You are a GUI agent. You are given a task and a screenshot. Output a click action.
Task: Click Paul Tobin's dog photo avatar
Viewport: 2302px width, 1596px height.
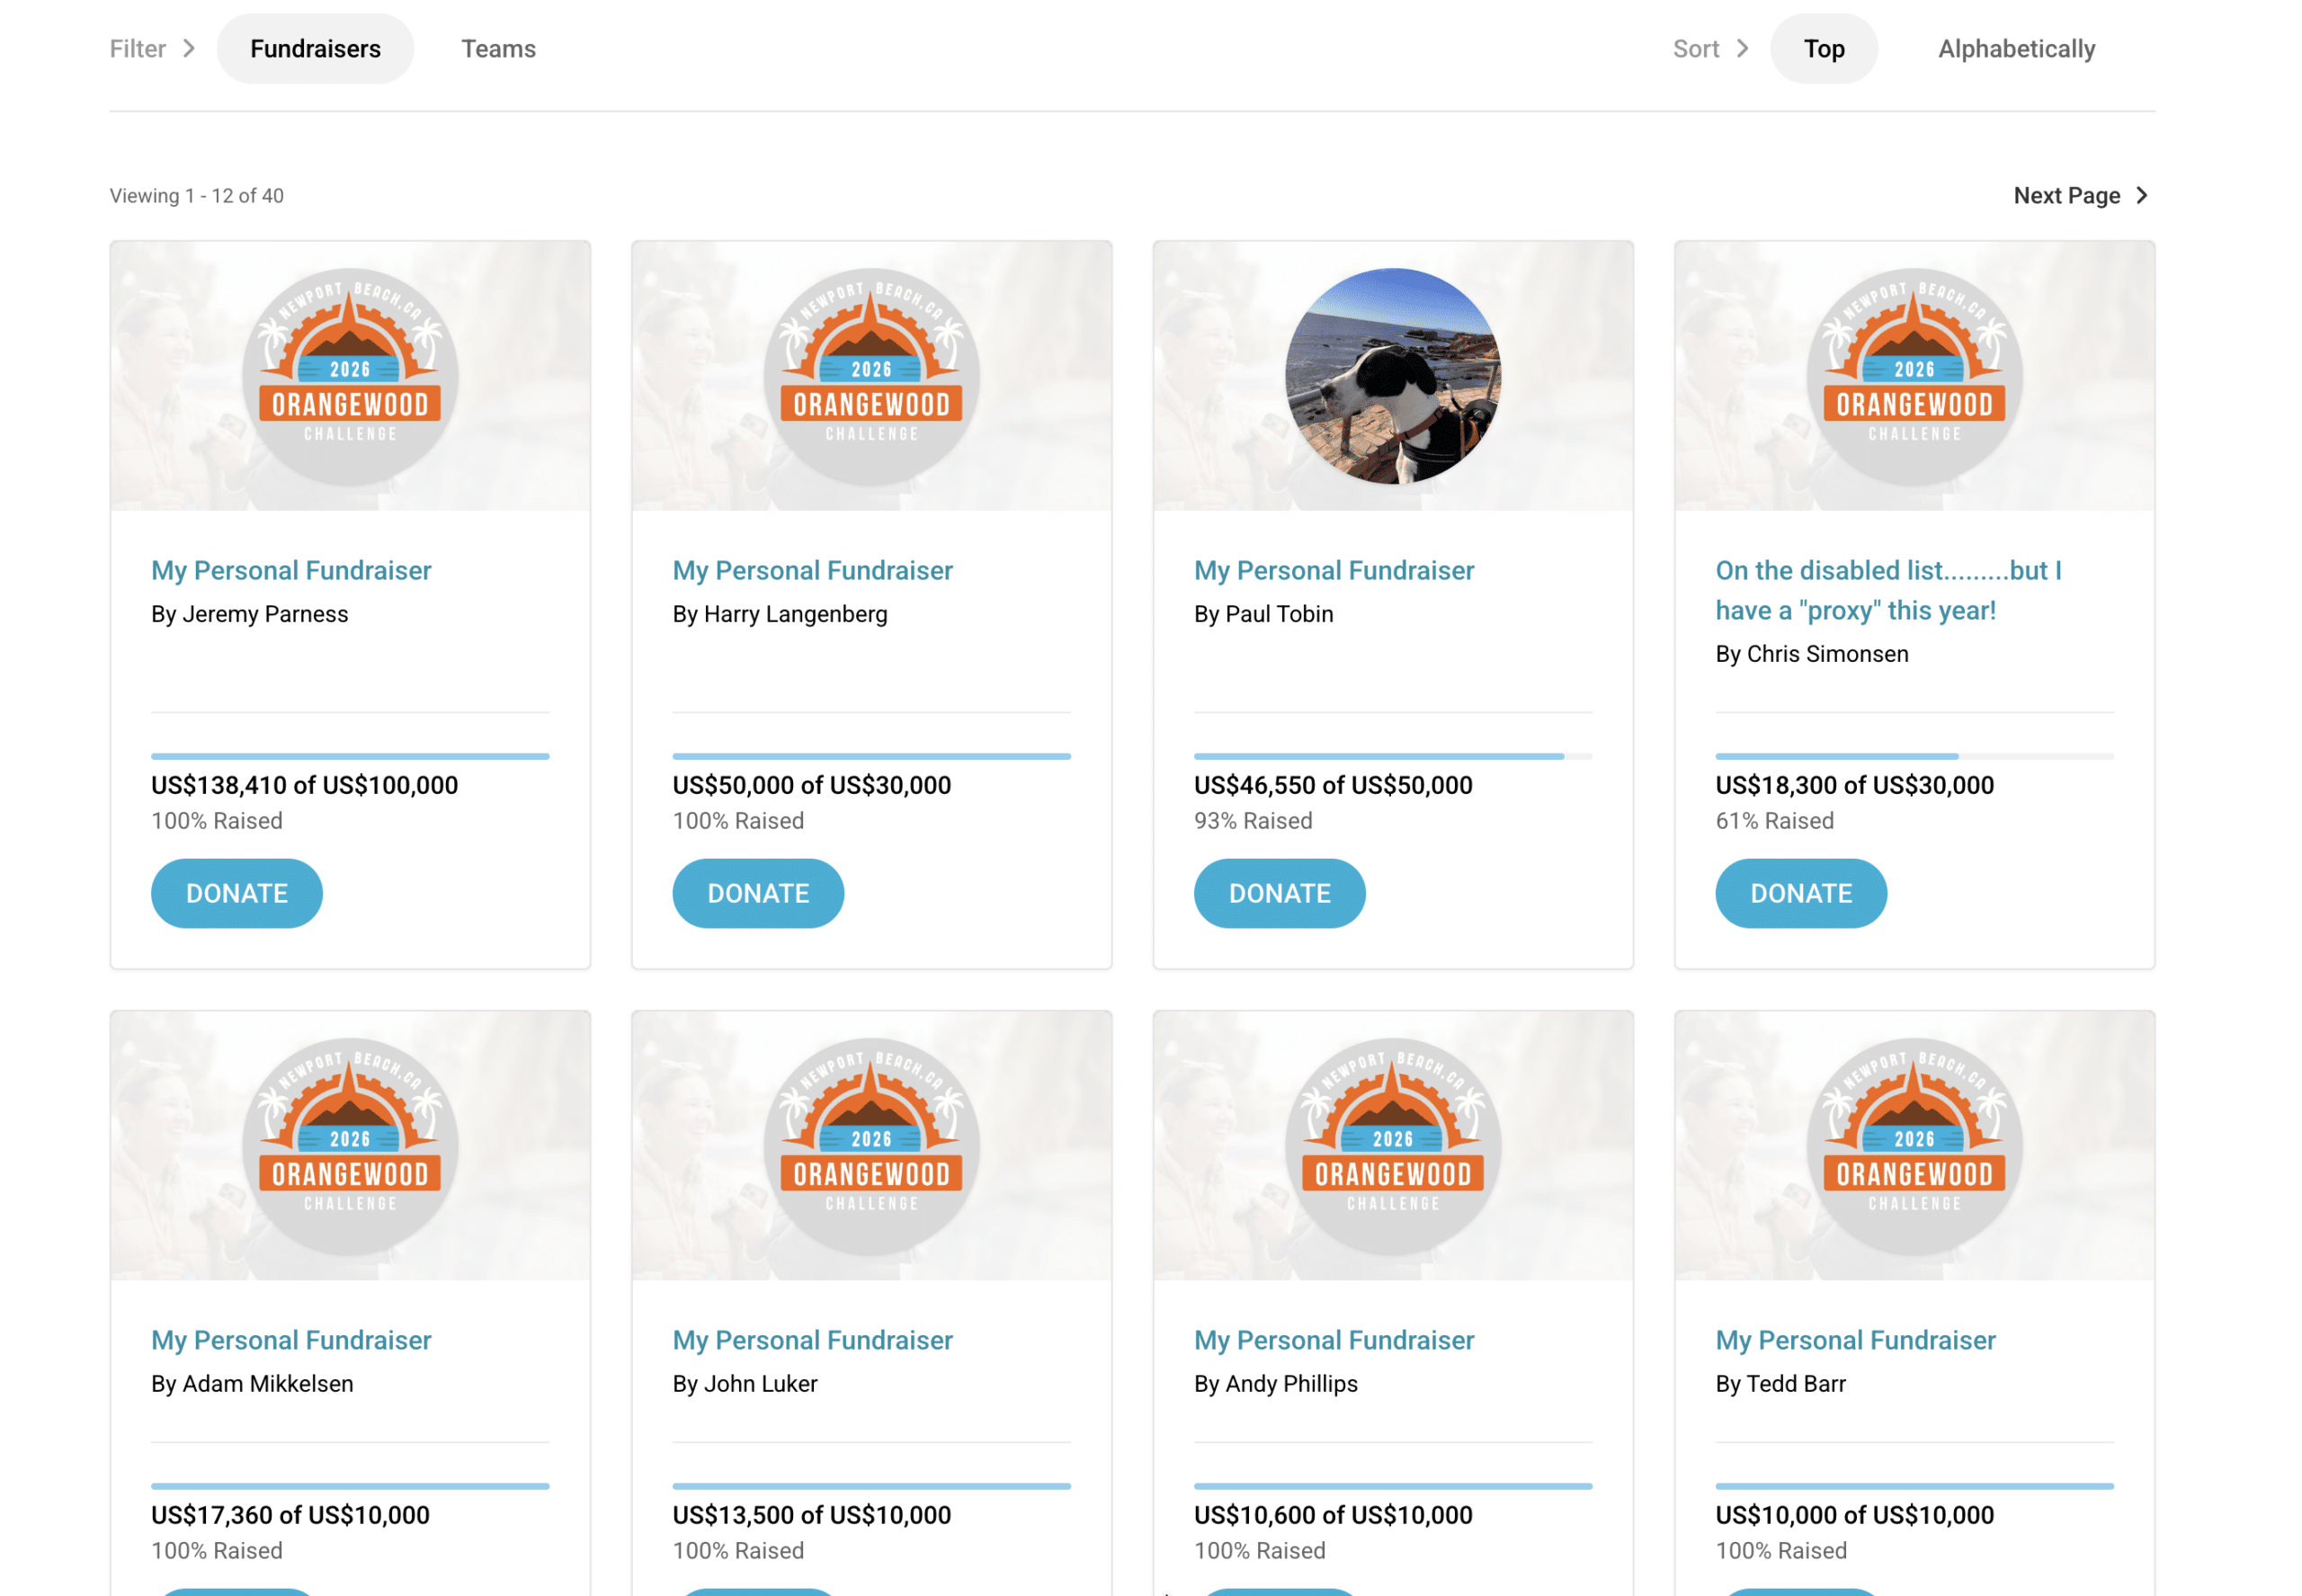pos(1393,377)
